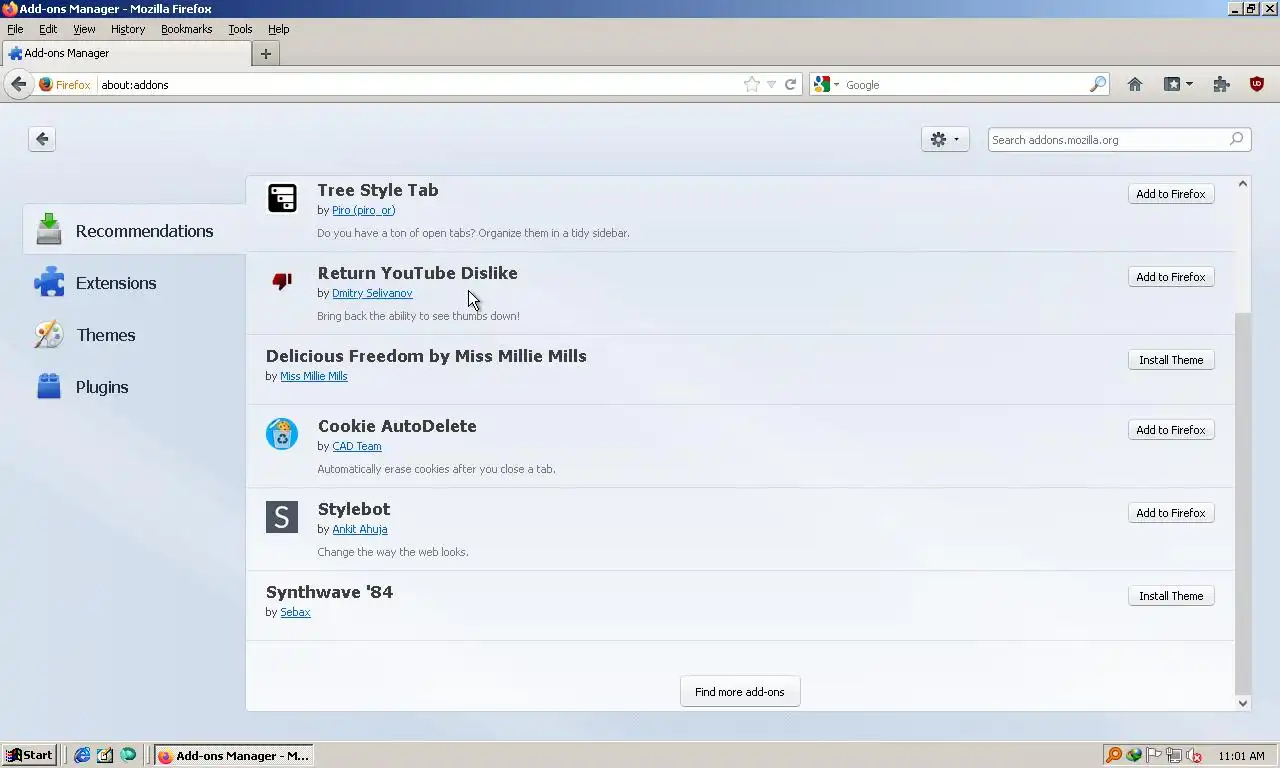
Task: Open author link Ankit Ahuja
Action: click(360, 529)
